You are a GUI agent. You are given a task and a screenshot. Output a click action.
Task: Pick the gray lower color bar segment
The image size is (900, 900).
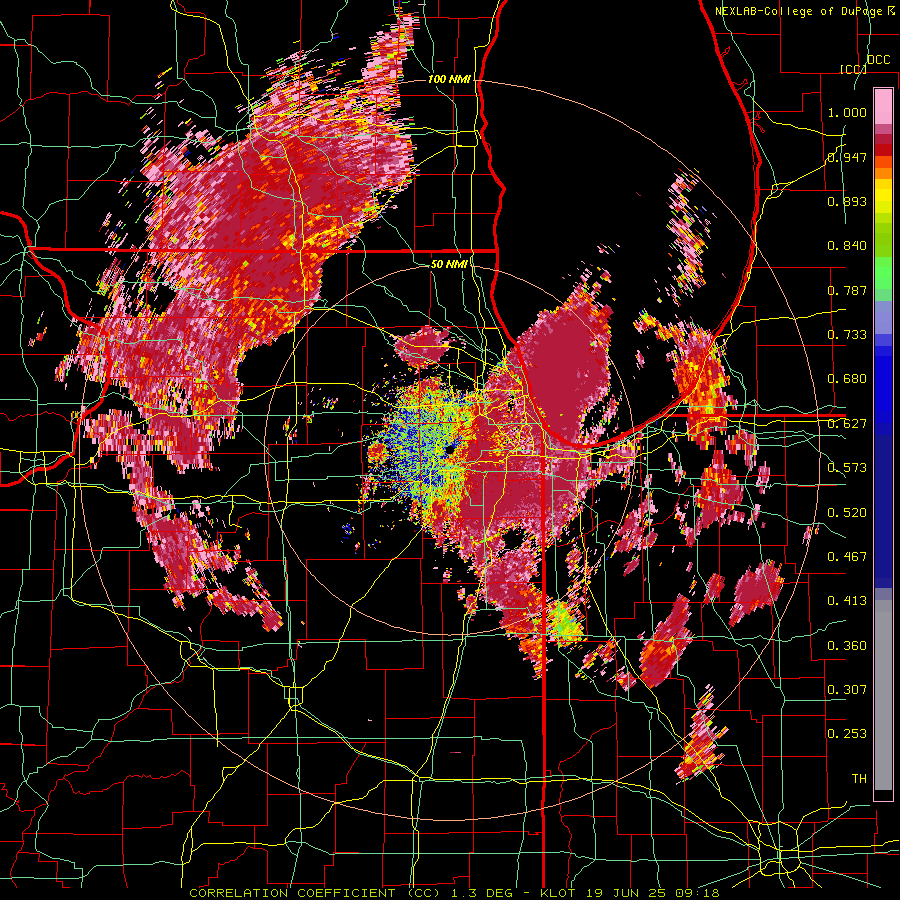click(x=883, y=695)
